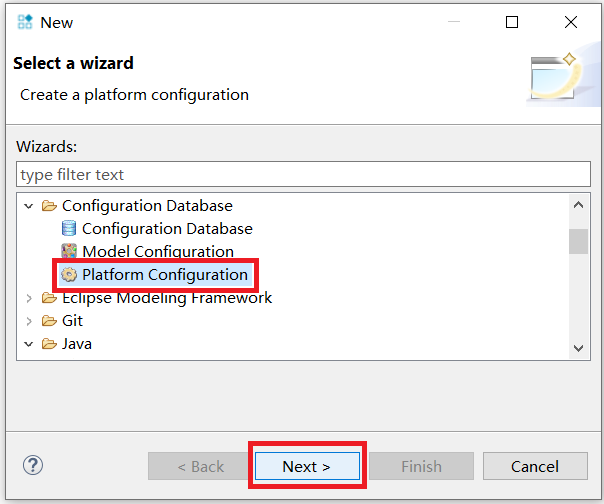This screenshot has height=504, width=604.
Task: Expand the Git category
Action: tap(28, 321)
